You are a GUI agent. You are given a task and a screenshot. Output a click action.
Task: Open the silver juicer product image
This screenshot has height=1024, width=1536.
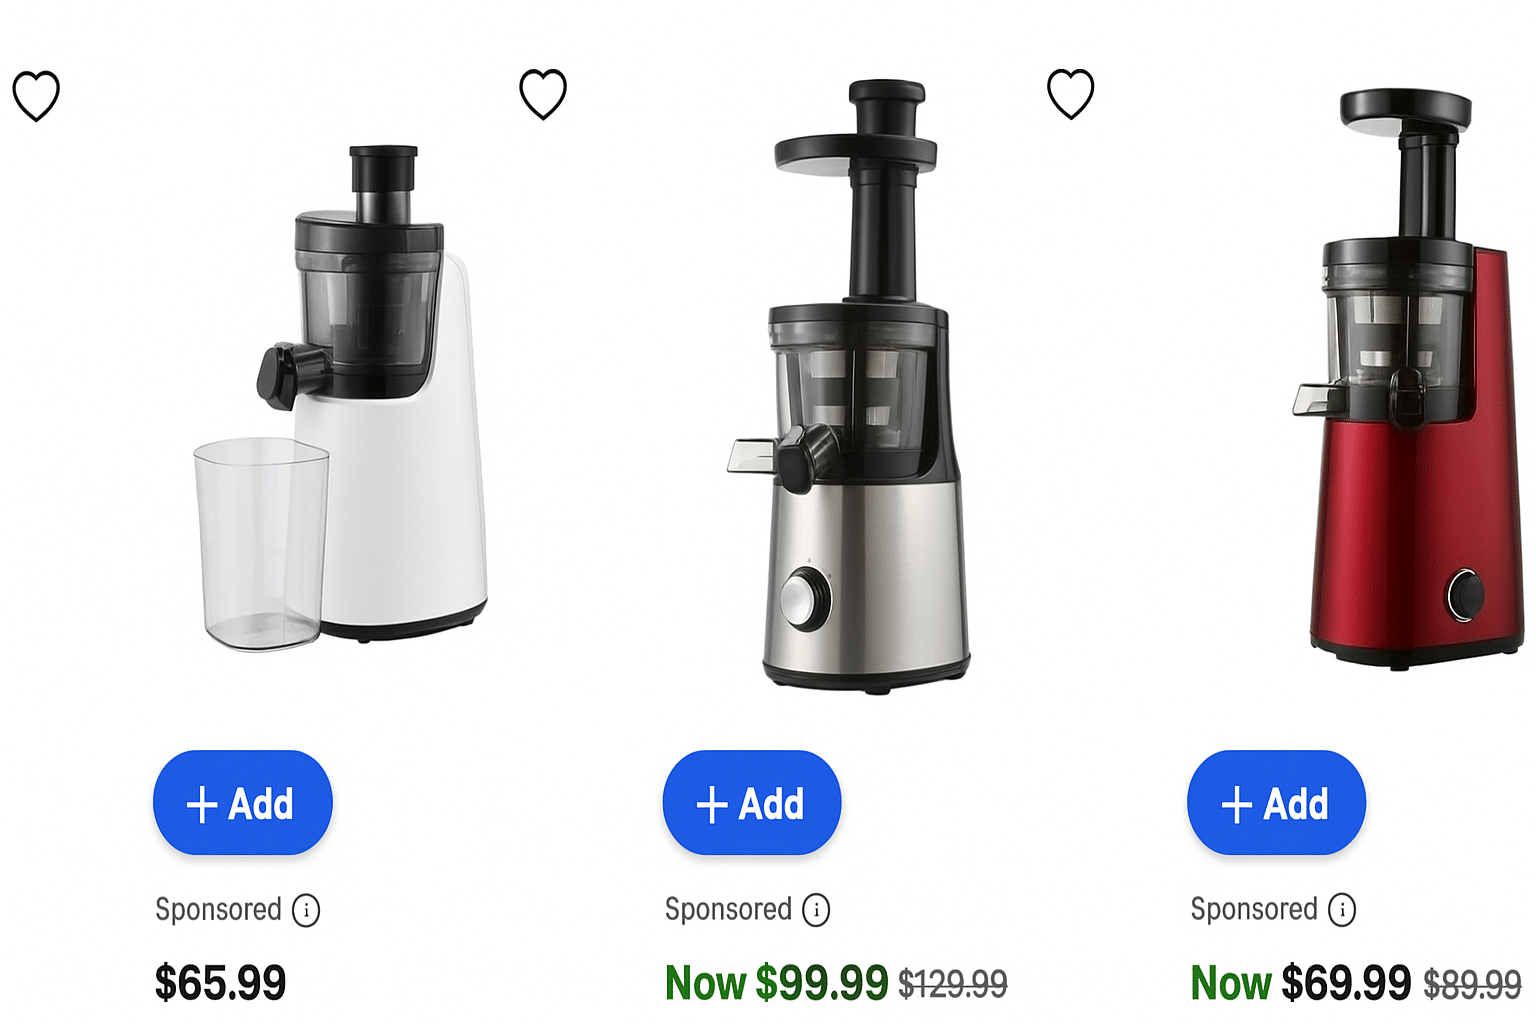(x=848, y=386)
